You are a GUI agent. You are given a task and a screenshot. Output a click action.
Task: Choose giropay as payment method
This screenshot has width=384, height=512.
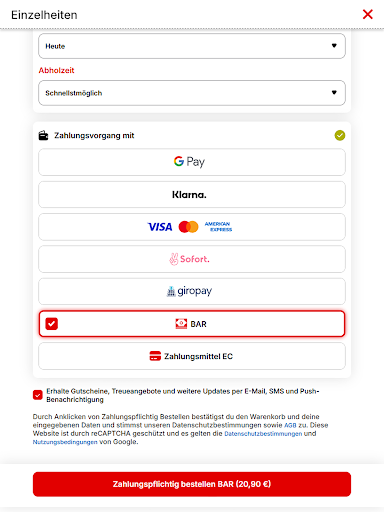[192, 292]
